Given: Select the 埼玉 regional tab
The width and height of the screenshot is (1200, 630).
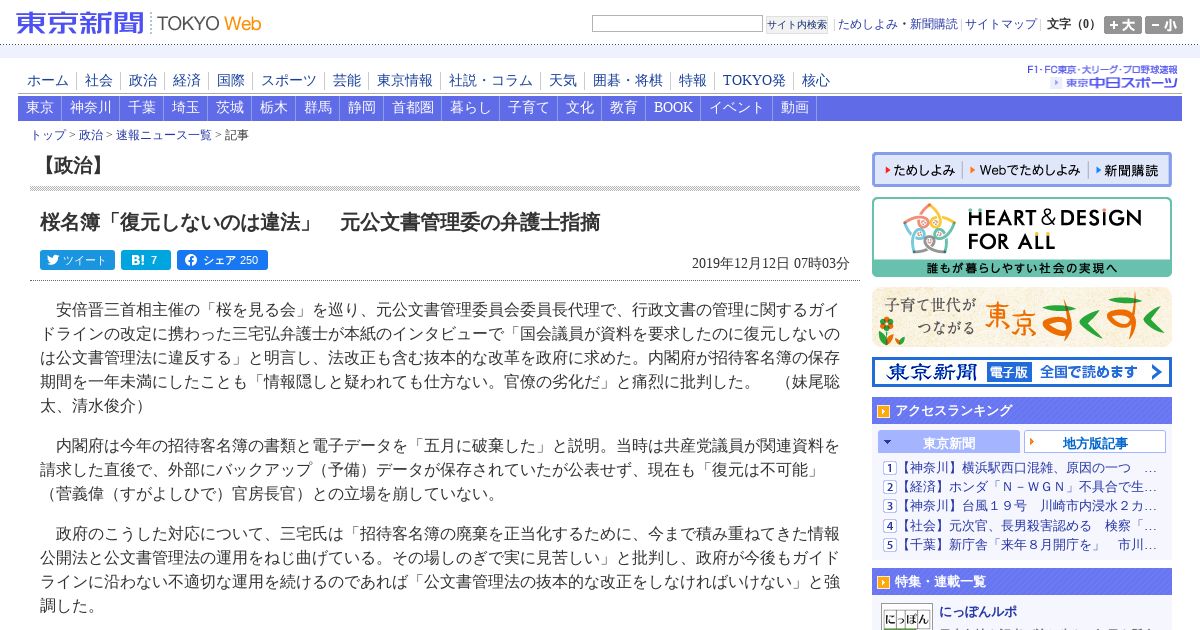Looking at the screenshot, I should click(186, 108).
